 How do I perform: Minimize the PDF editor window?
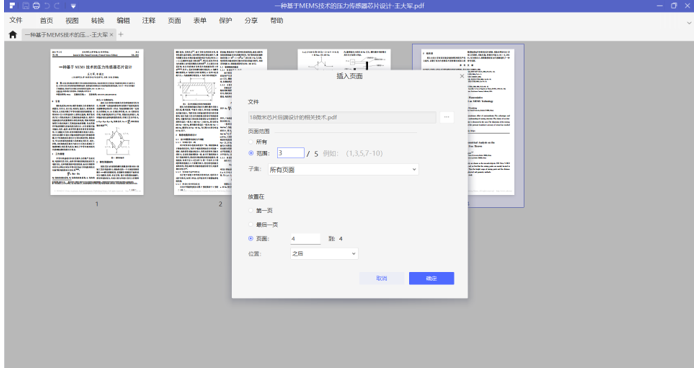coord(660,6)
